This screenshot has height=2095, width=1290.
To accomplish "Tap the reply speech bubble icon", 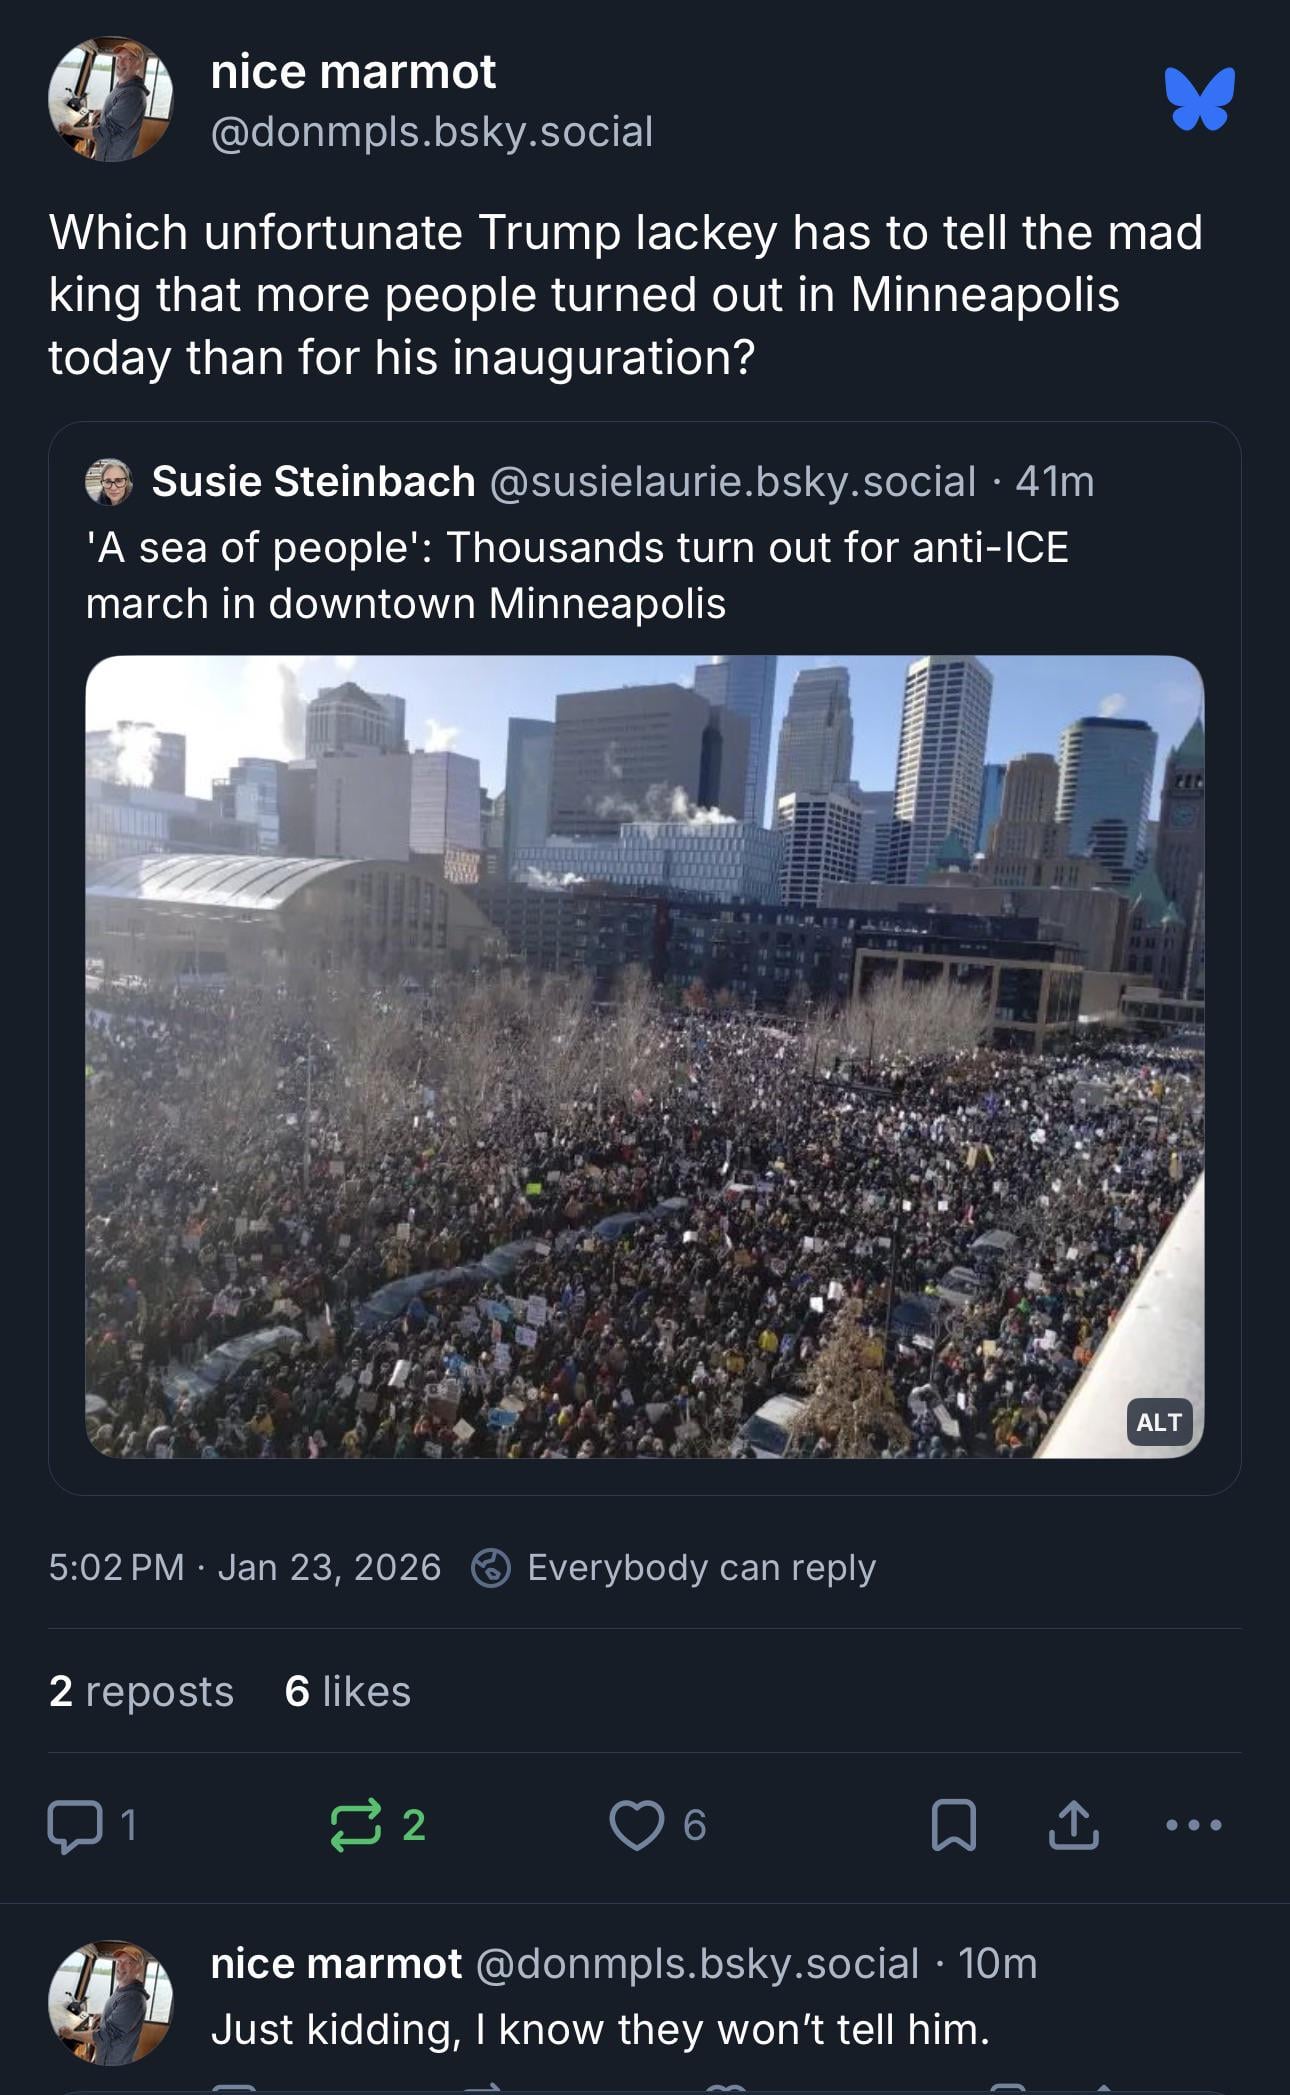I will (75, 1825).
